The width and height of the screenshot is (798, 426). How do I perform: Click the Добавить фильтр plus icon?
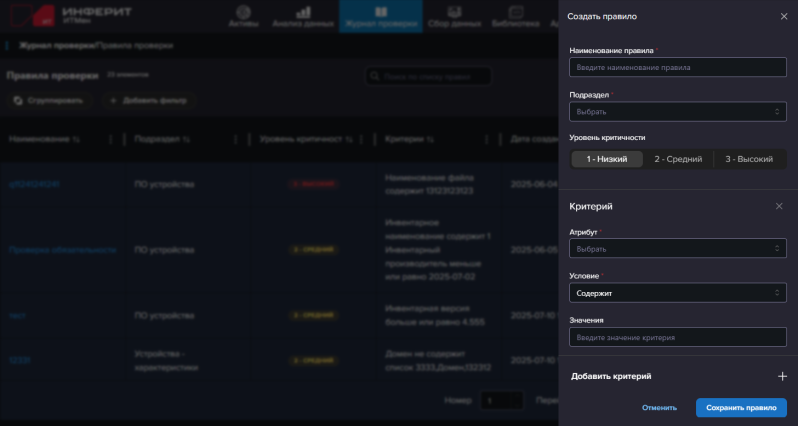[113, 101]
